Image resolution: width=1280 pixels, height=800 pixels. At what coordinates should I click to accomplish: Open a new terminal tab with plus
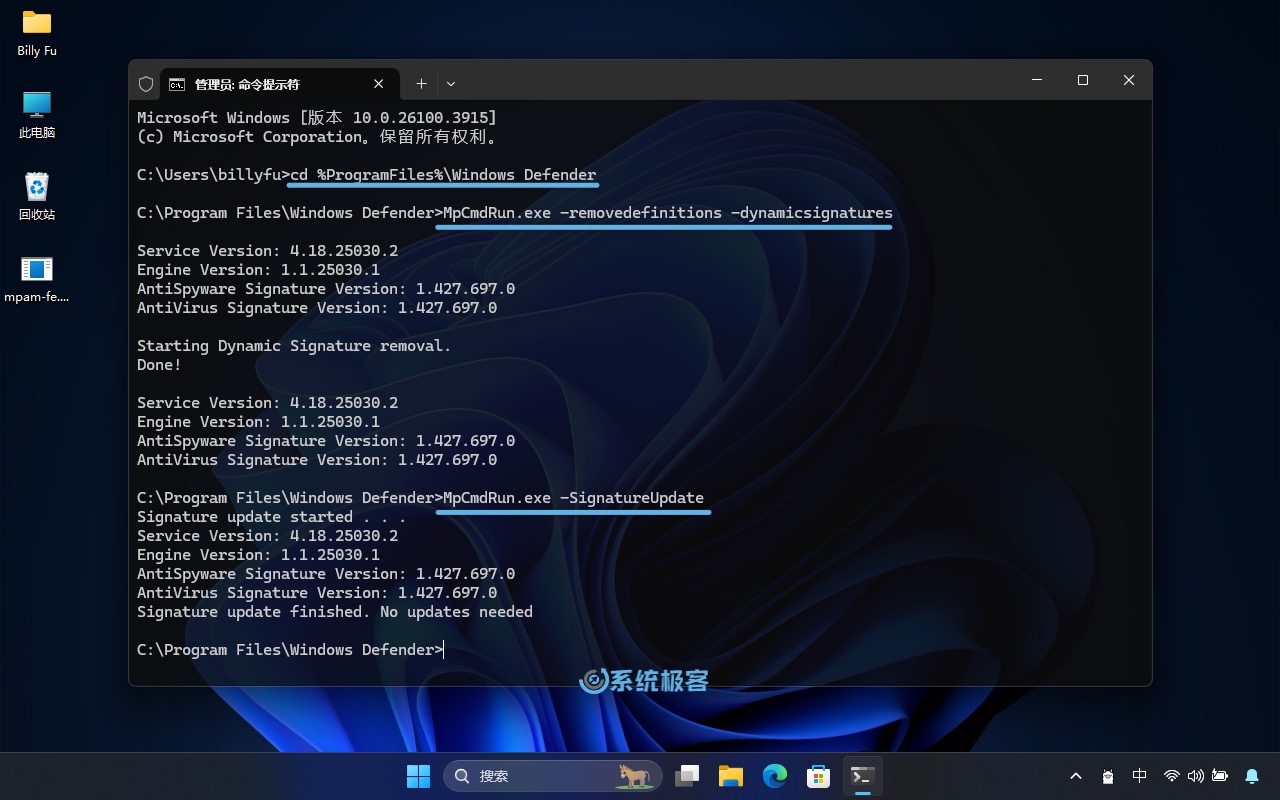tap(421, 84)
